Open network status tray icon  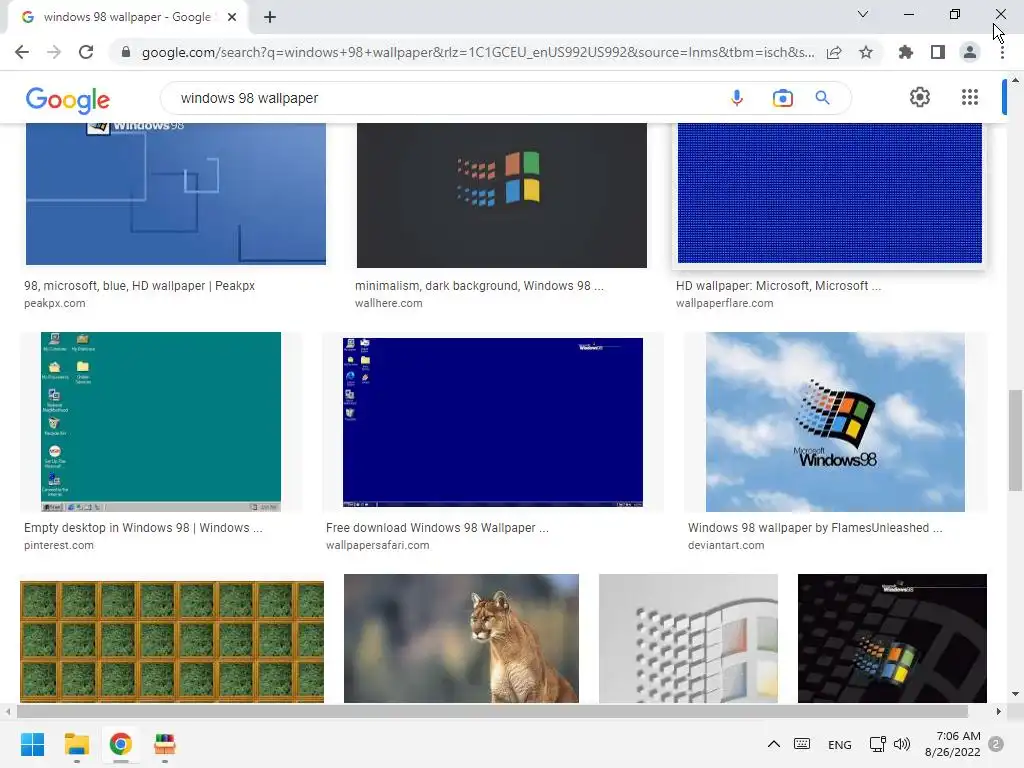[877, 744]
